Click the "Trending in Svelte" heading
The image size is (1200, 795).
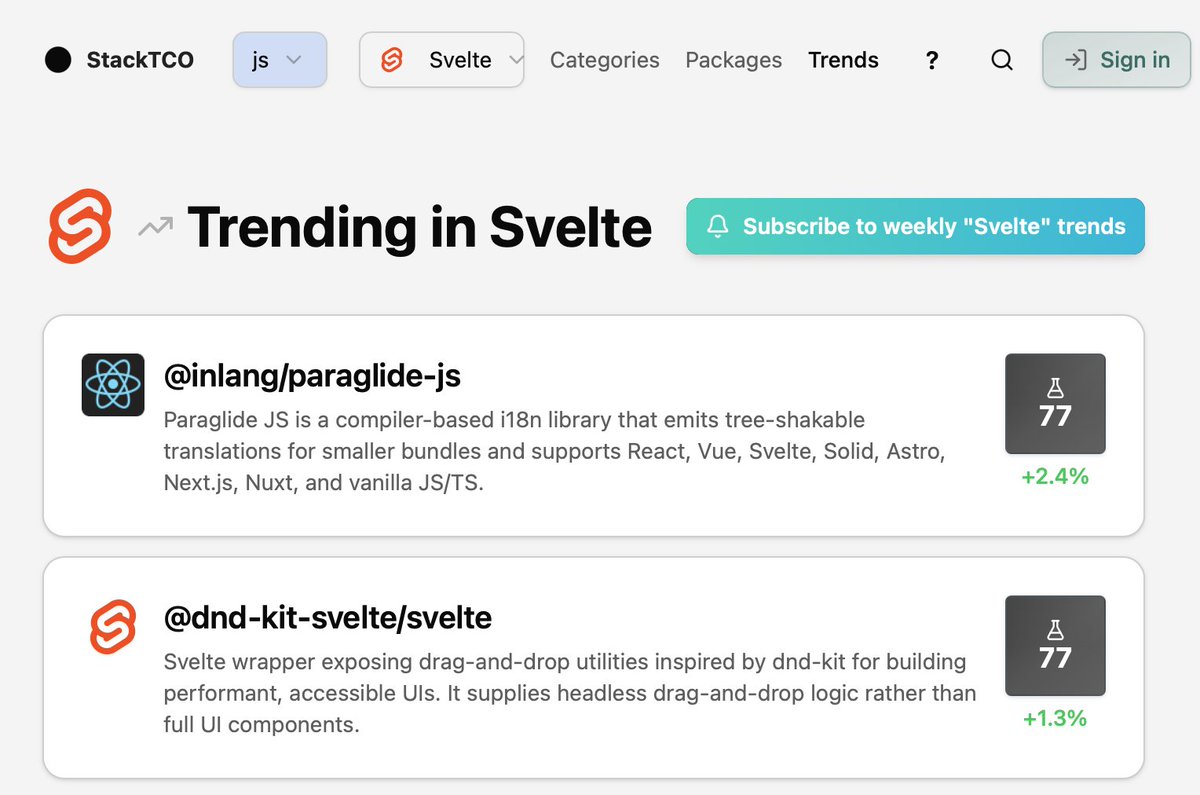pyautogui.click(x=419, y=227)
